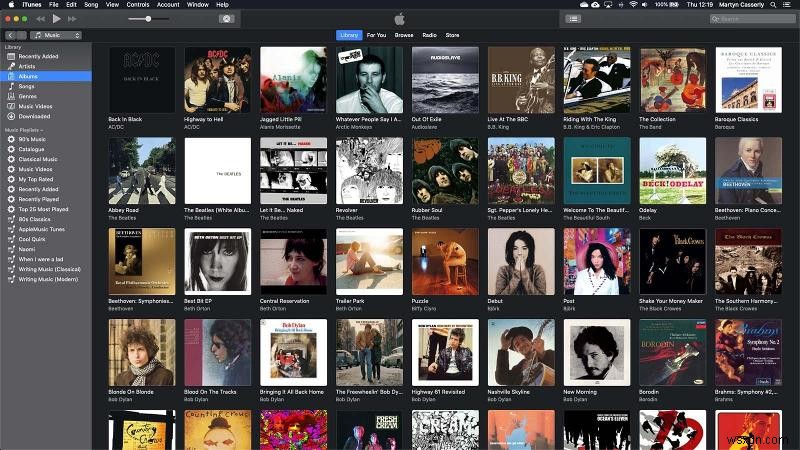Skip to the previous track
The width and height of the screenshot is (800, 450).
pos(40,19)
